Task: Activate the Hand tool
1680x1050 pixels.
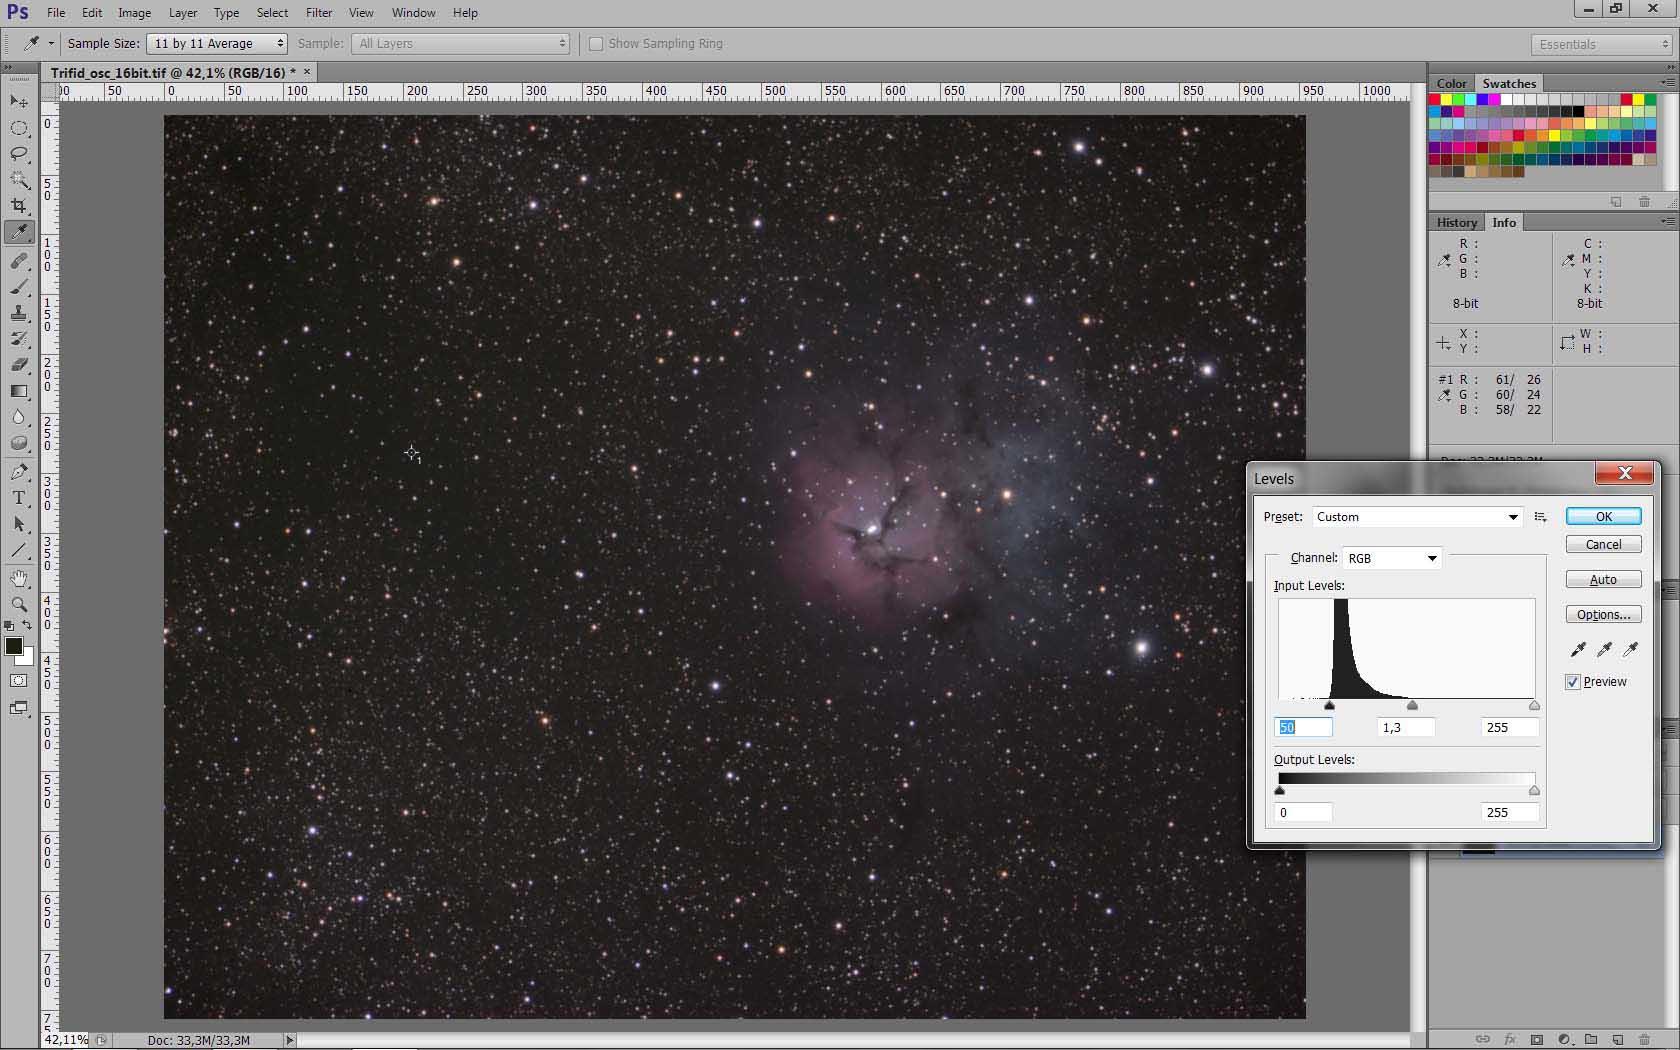Action: coord(19,579)
